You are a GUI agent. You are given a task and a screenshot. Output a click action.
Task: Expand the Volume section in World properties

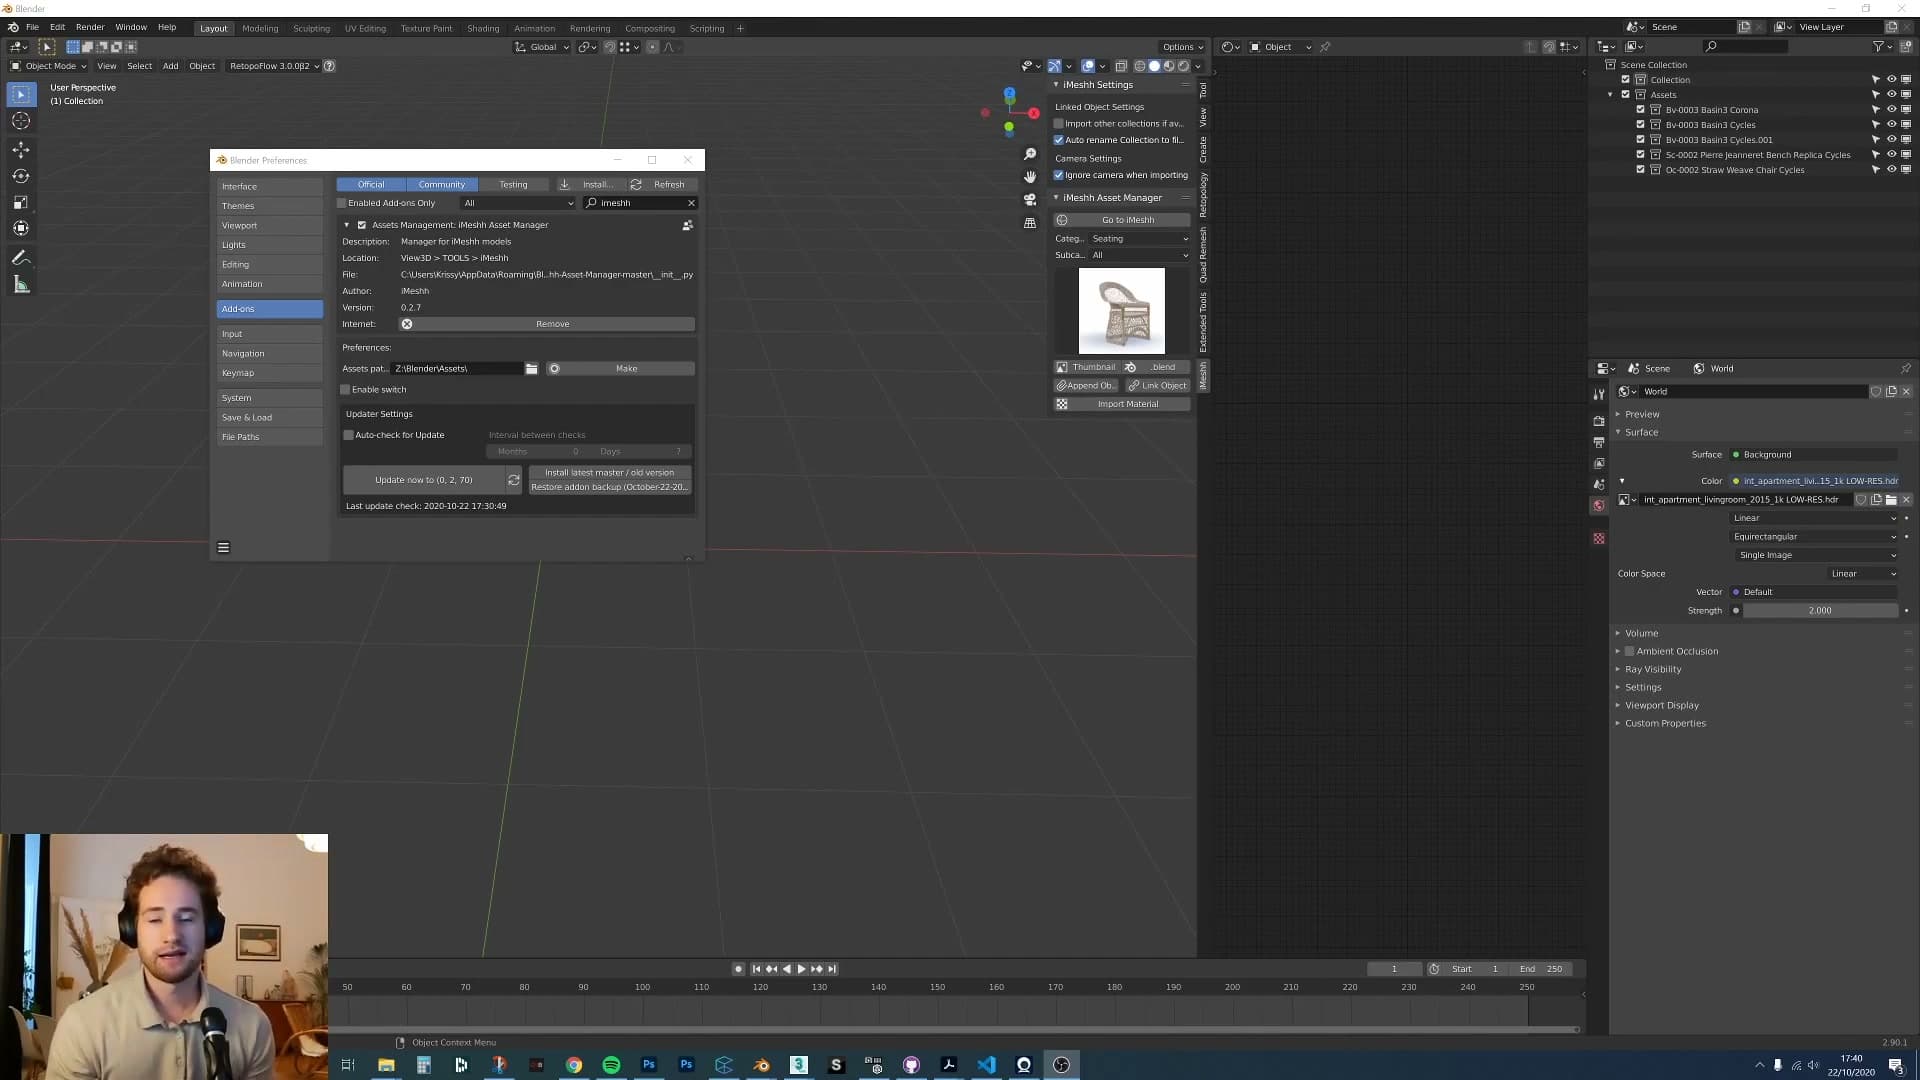click(1641, 633)
